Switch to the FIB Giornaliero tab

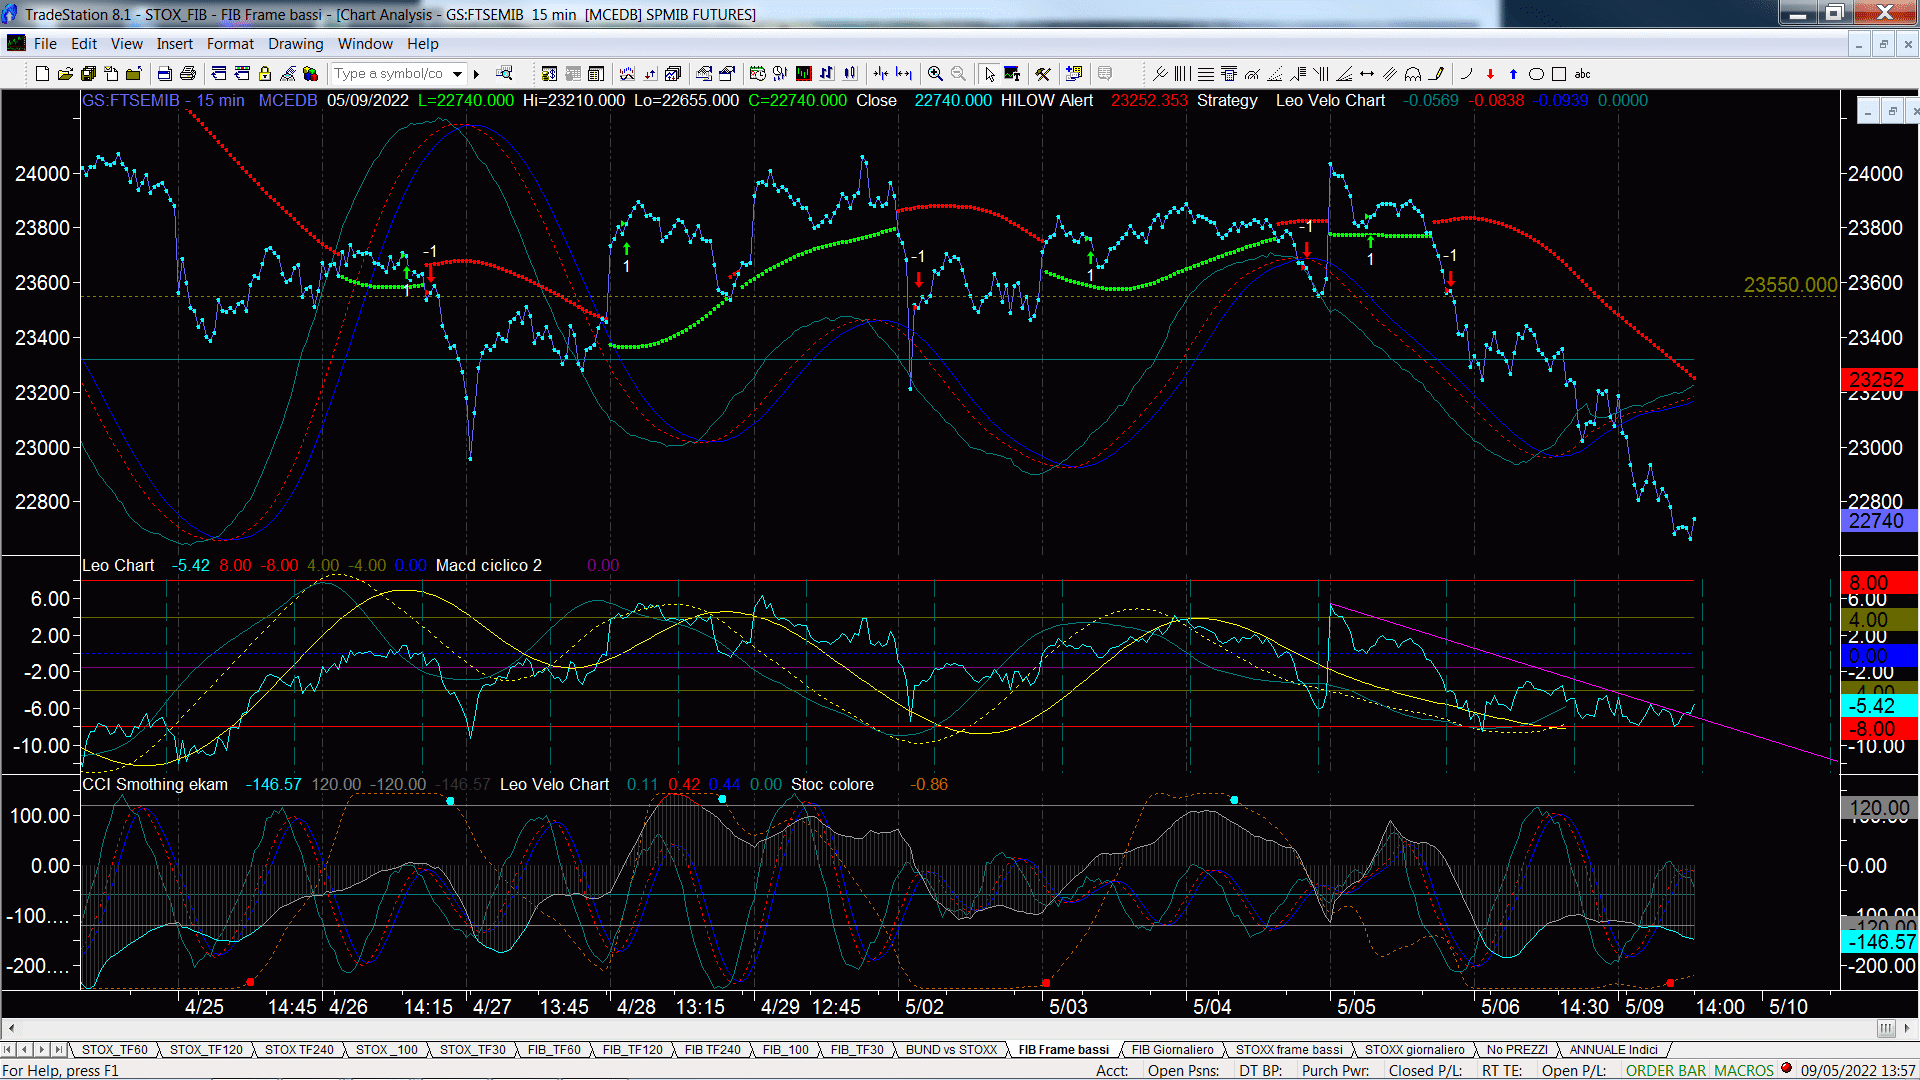pos(1172,1050)
